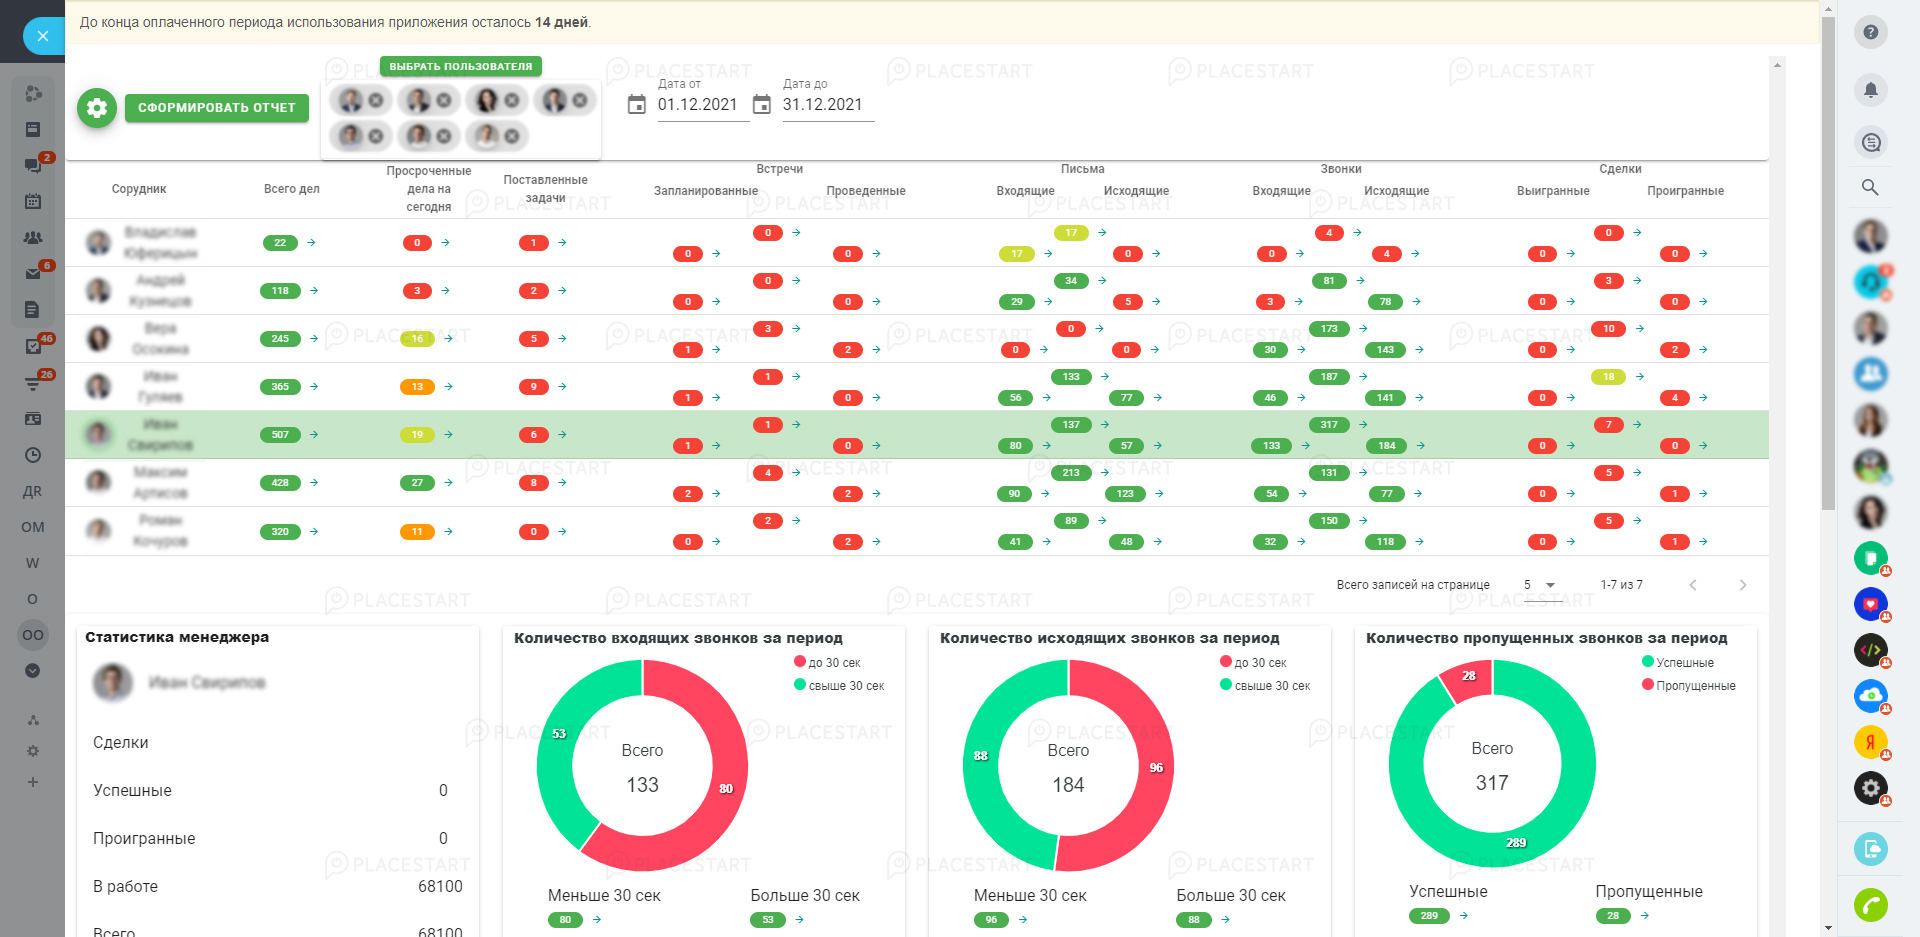Remove the first selected user chip
1920x937 pixels.
click(x=376, y=101)
